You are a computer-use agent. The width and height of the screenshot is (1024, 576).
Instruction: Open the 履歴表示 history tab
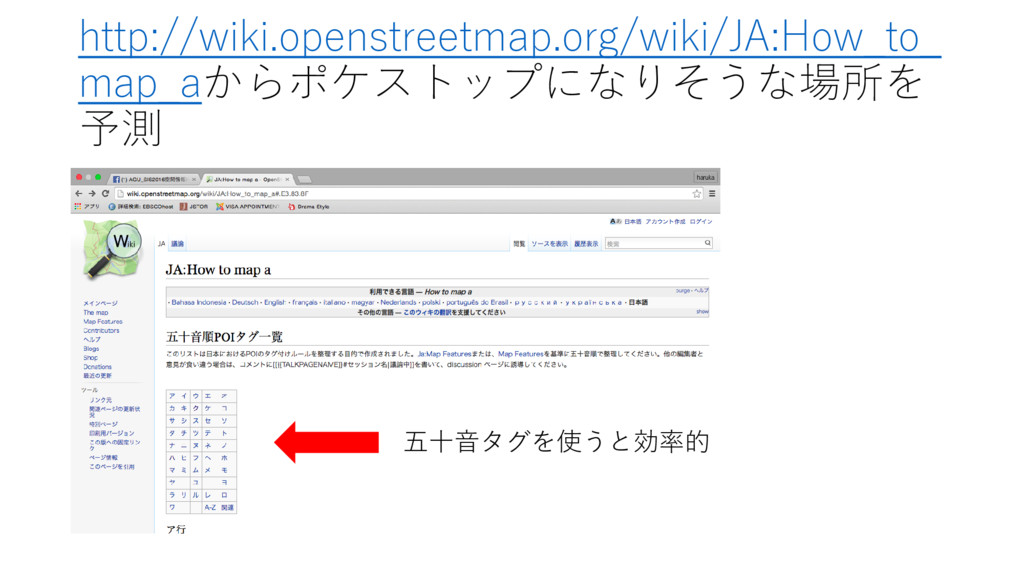[586, 244]
